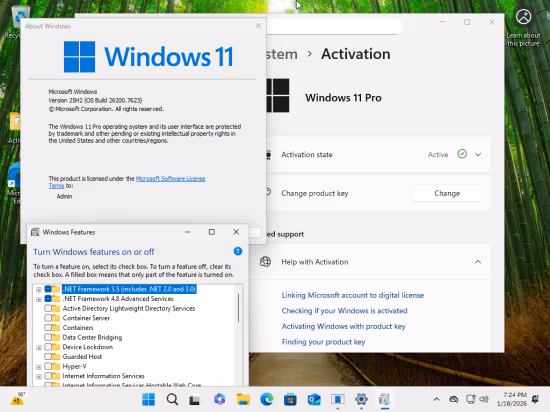Switch to Windows Features taskbar icon
This screenshot has width=550, height=412.
click(x=384, y=399)
